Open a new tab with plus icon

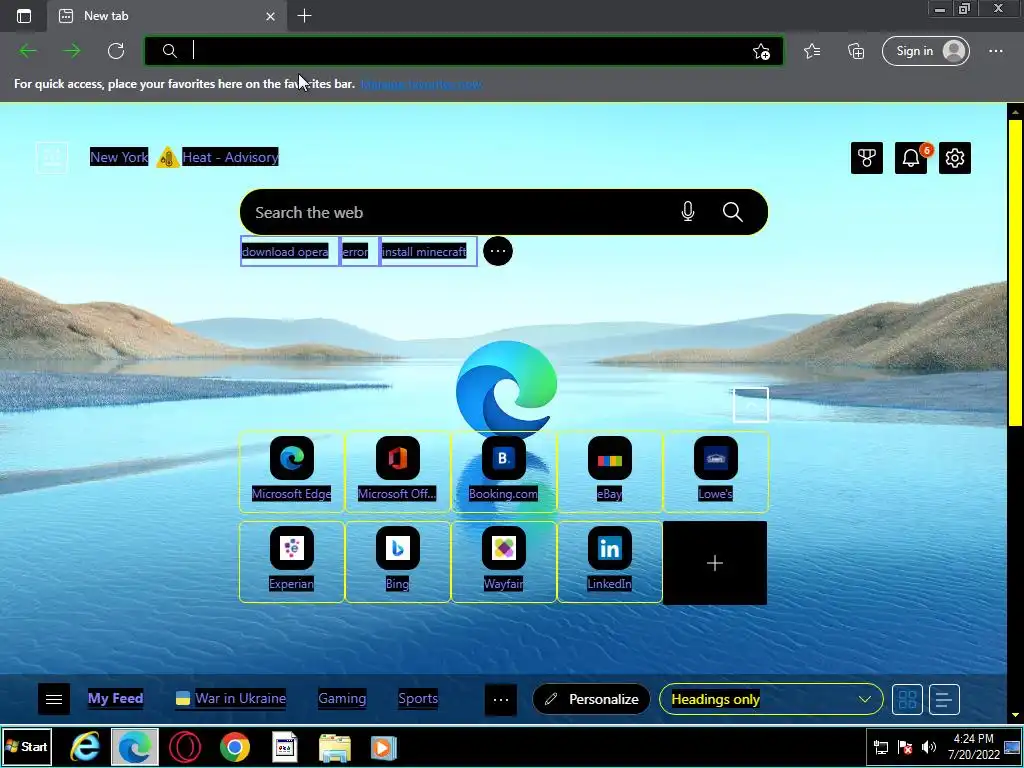tap(304, 16)
